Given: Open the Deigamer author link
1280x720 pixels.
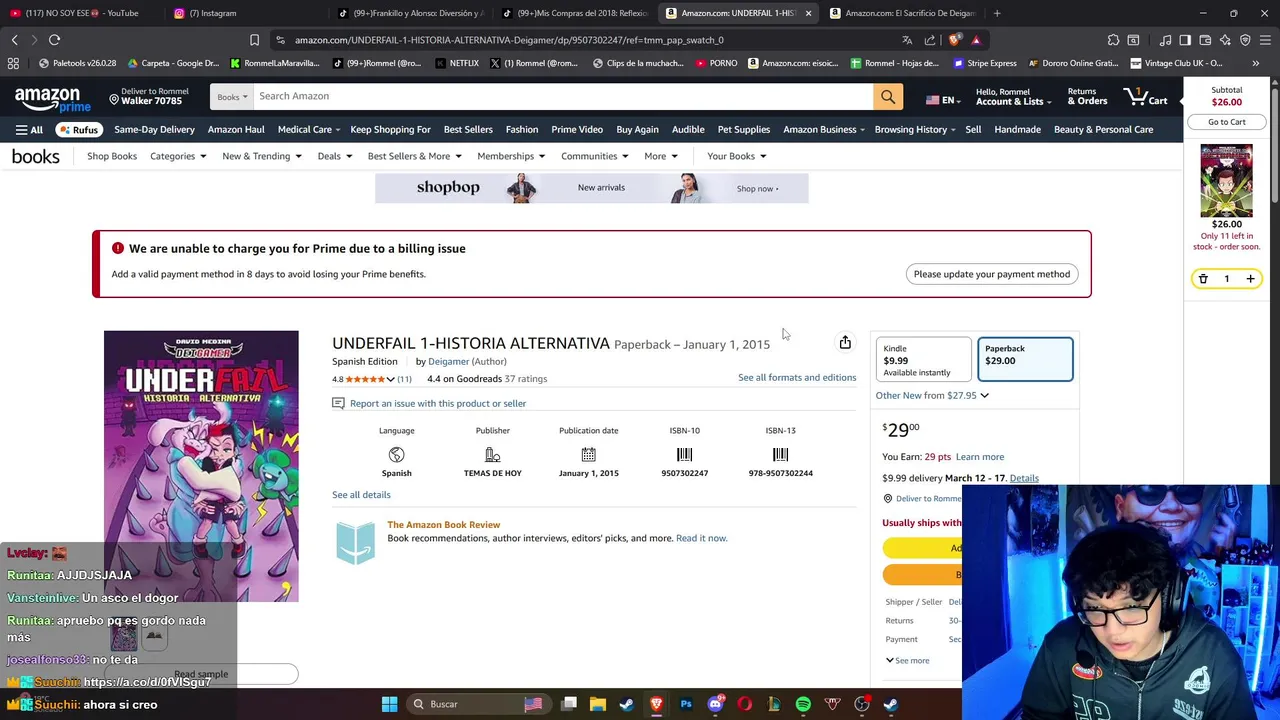Looking at the screenshot, I should [x=448, y=361].
